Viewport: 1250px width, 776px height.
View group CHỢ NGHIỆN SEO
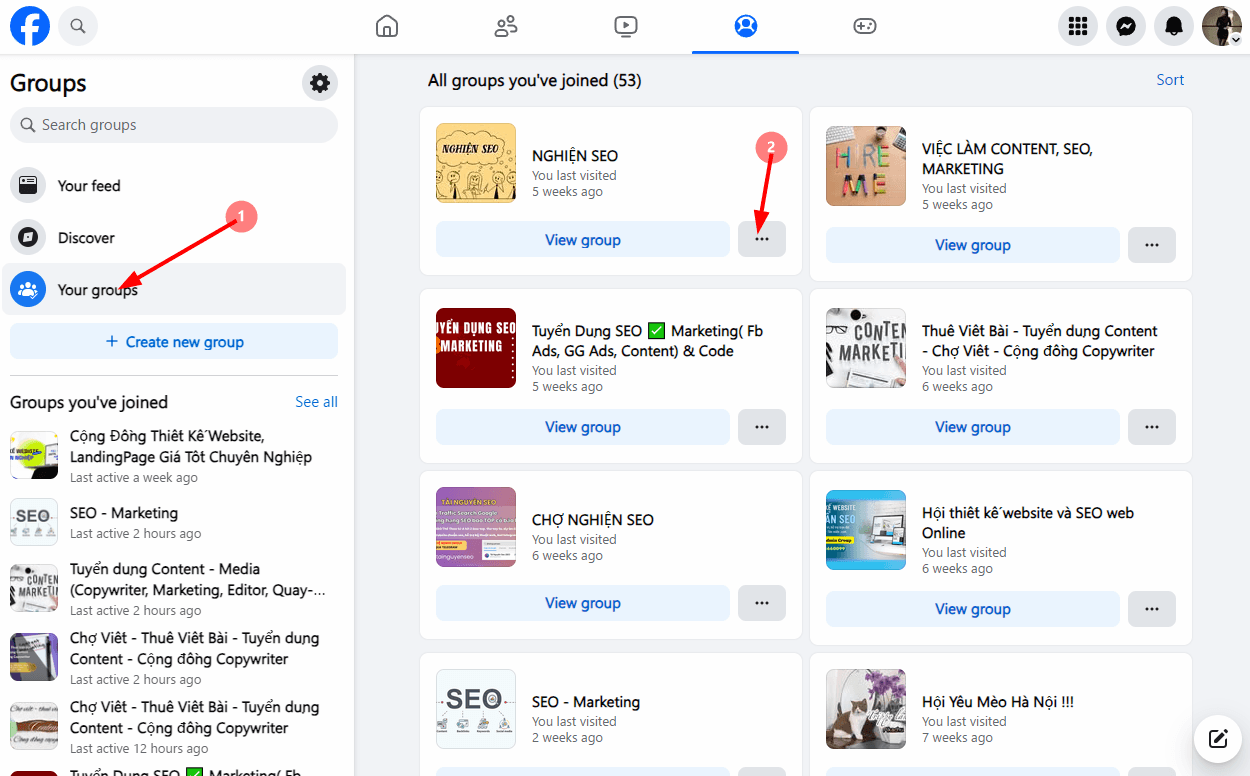click(583, 603)
